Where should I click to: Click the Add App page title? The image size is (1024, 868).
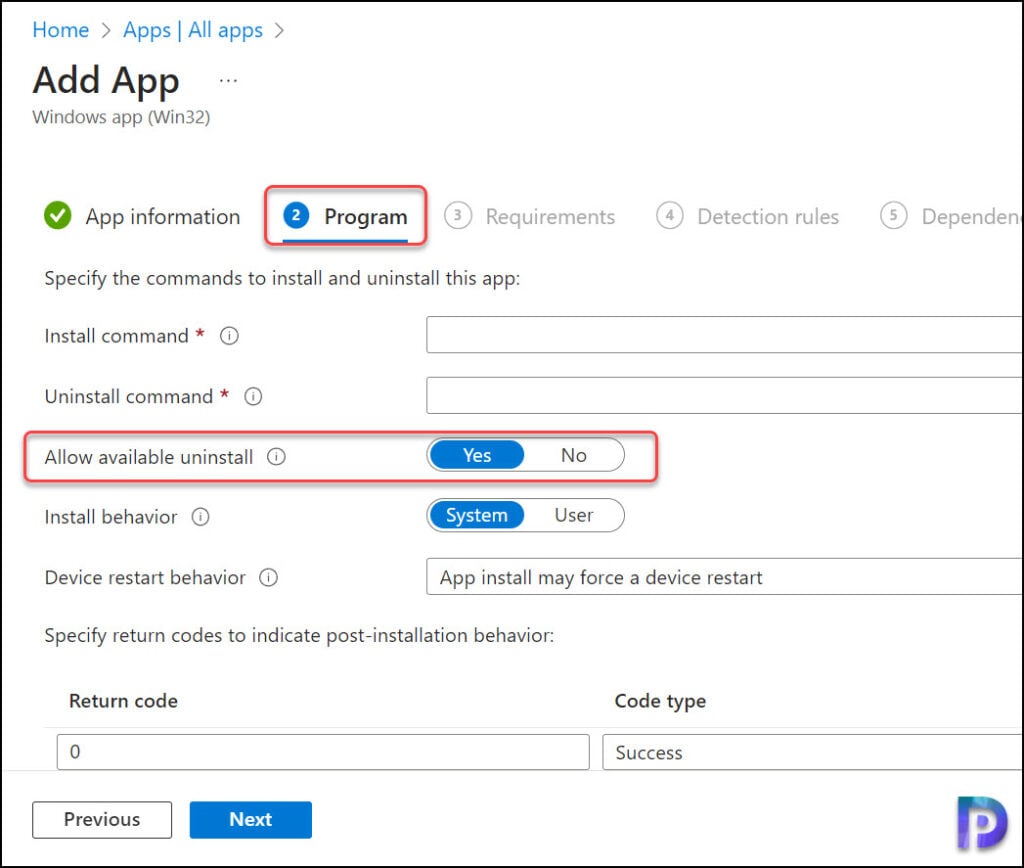[x=106, y=81]
